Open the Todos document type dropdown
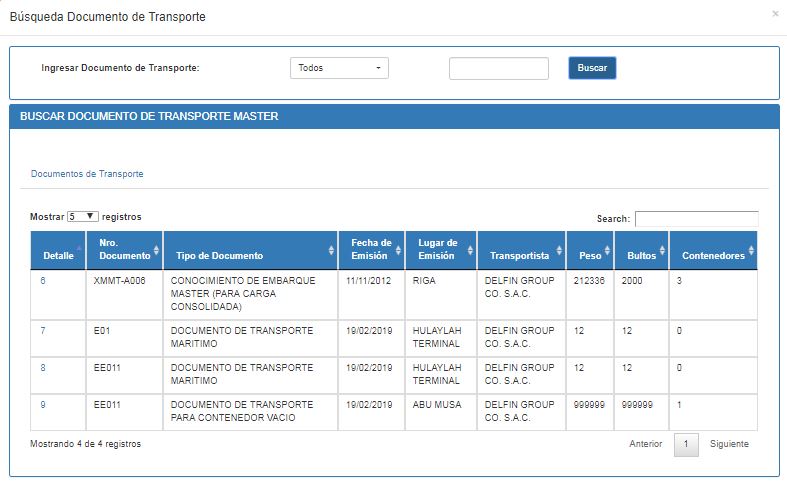The height and width of the screenshot is (484, 787). (x=339, y=68)
